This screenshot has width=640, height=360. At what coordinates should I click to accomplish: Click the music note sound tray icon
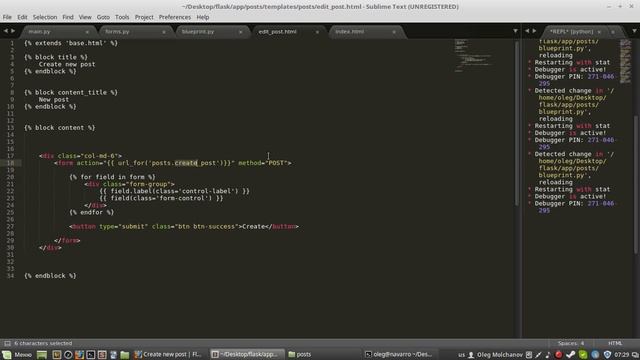tap(548, 355)
